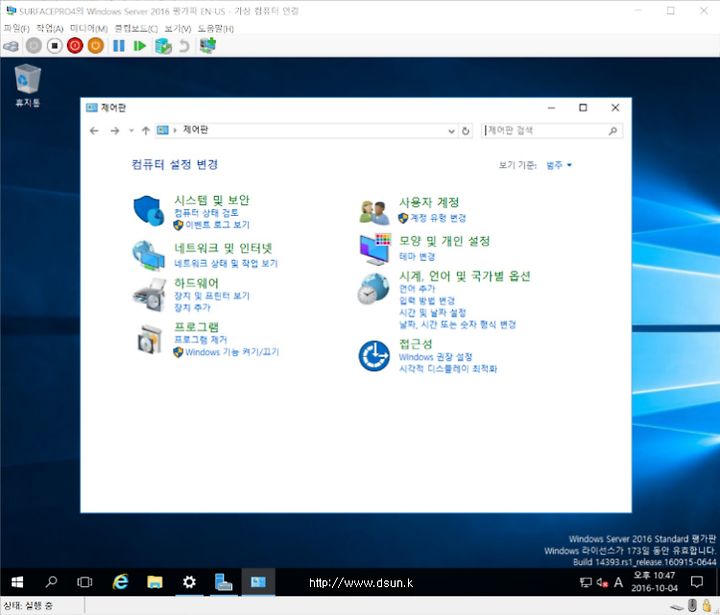Click 프로그램 제거 link
The width and height of the screenshot is (720, 615).
pyautogui.click(x=201, y=340)
